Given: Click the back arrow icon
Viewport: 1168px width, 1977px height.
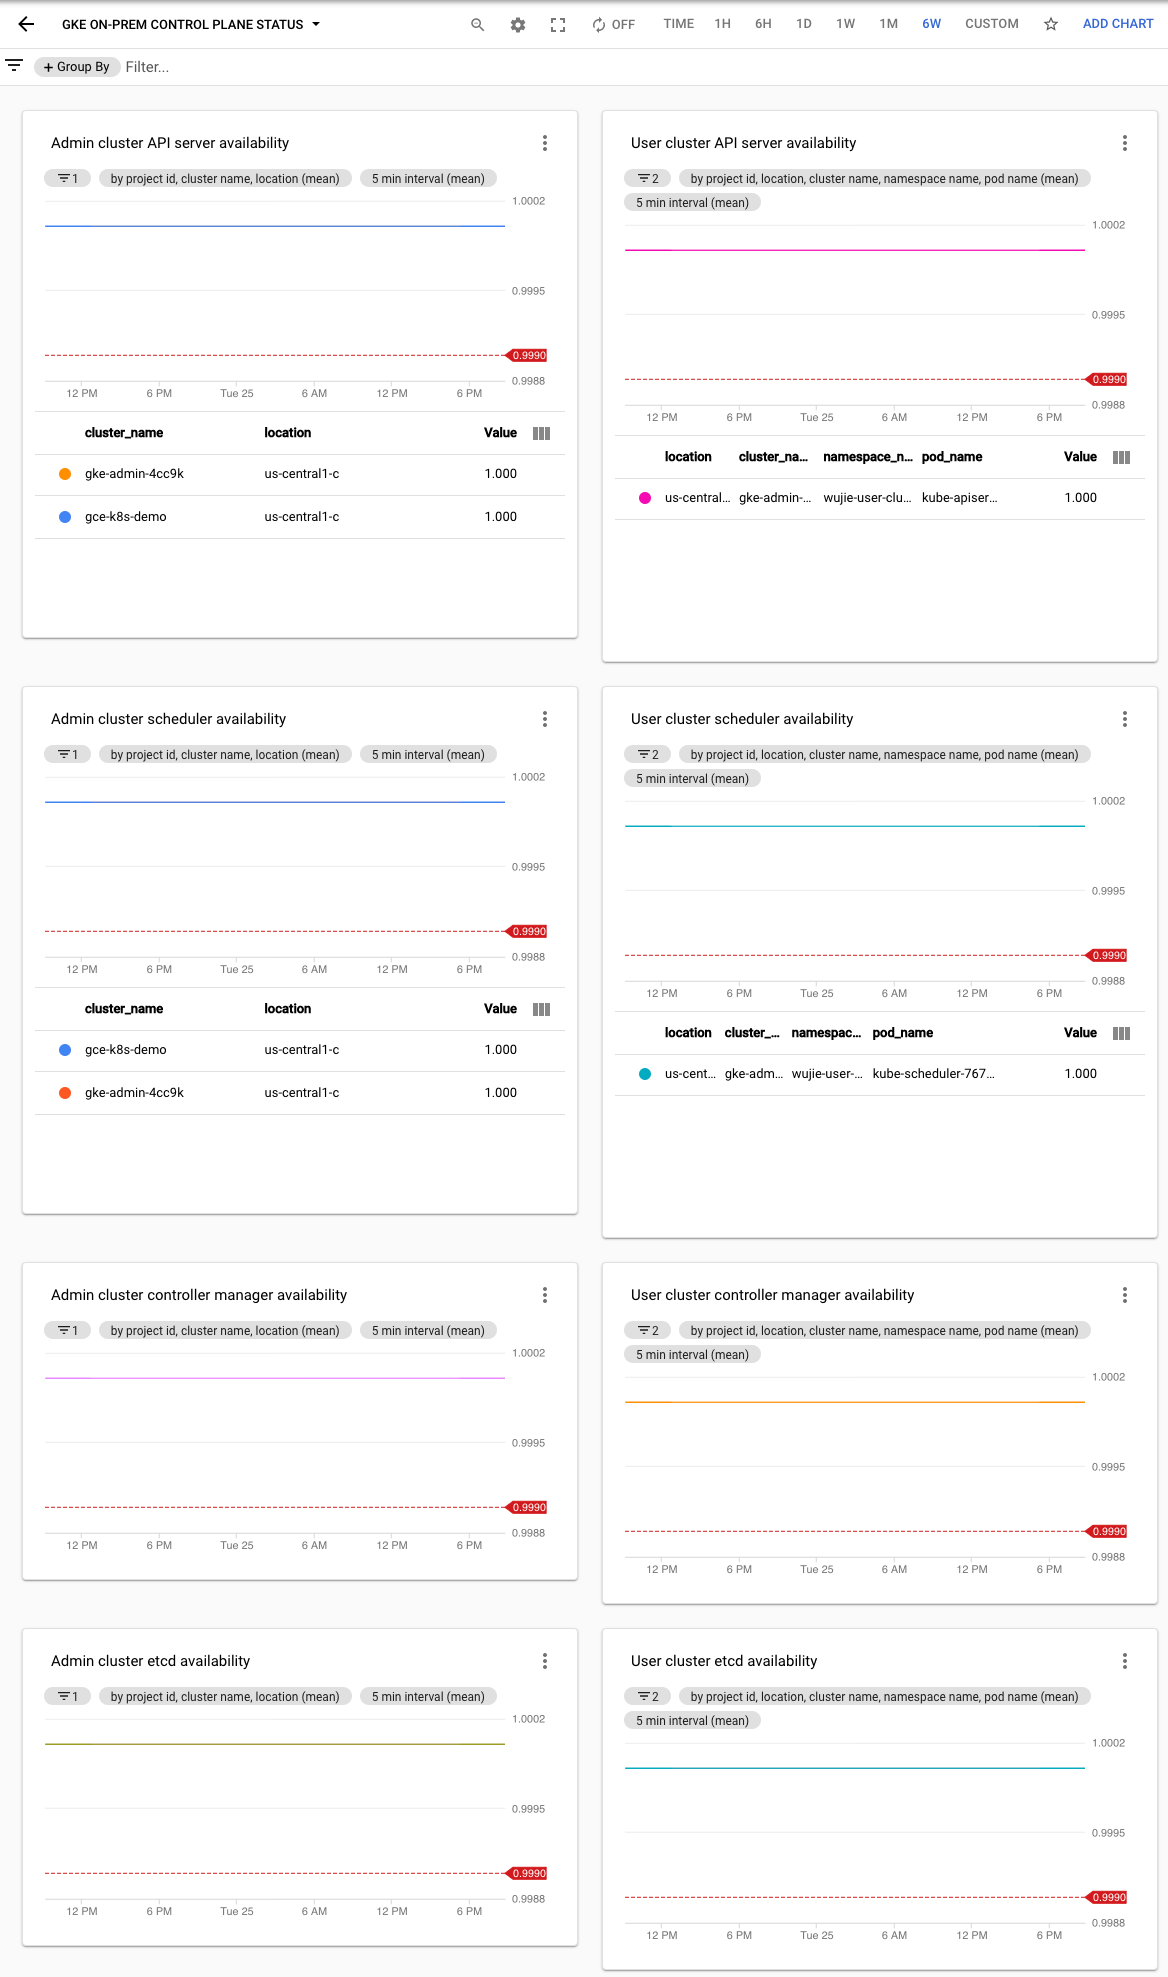Looking at the screenshot, I should pyautogui.click(x=26, y=24).
